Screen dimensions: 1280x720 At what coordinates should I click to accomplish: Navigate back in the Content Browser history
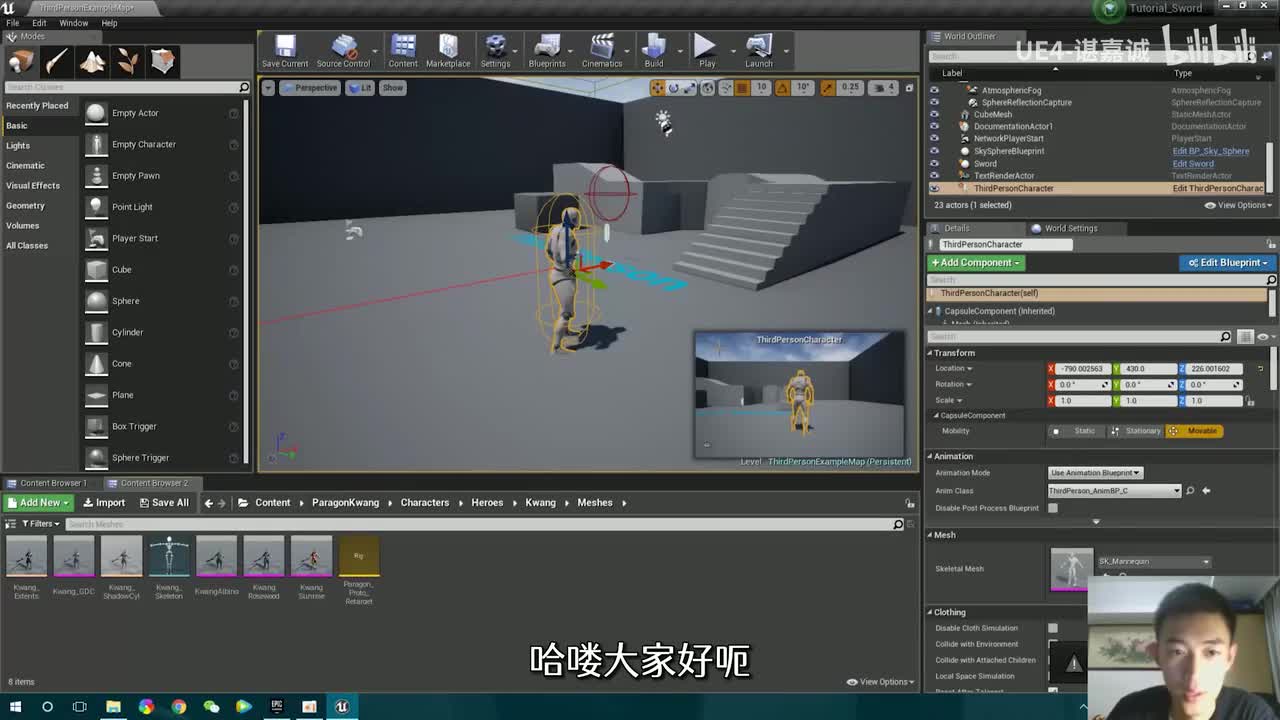pos(208,503)
